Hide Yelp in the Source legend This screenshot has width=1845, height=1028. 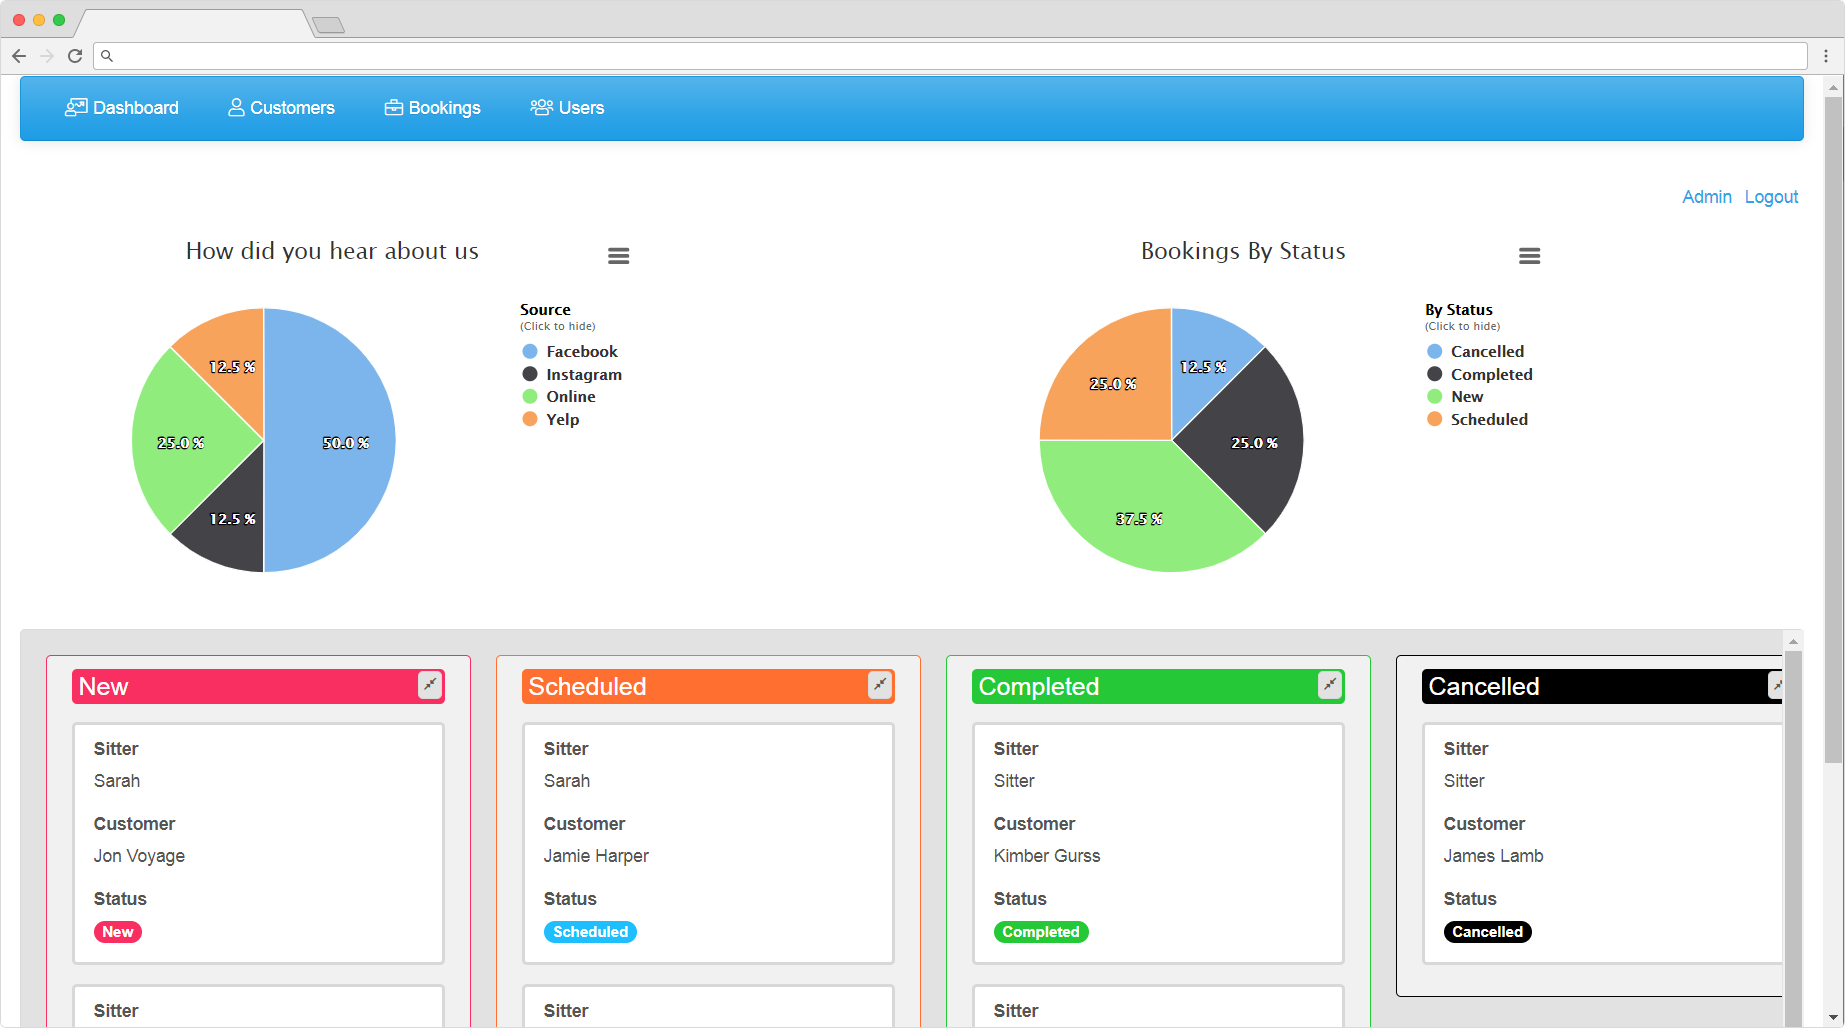click(551, 419)
